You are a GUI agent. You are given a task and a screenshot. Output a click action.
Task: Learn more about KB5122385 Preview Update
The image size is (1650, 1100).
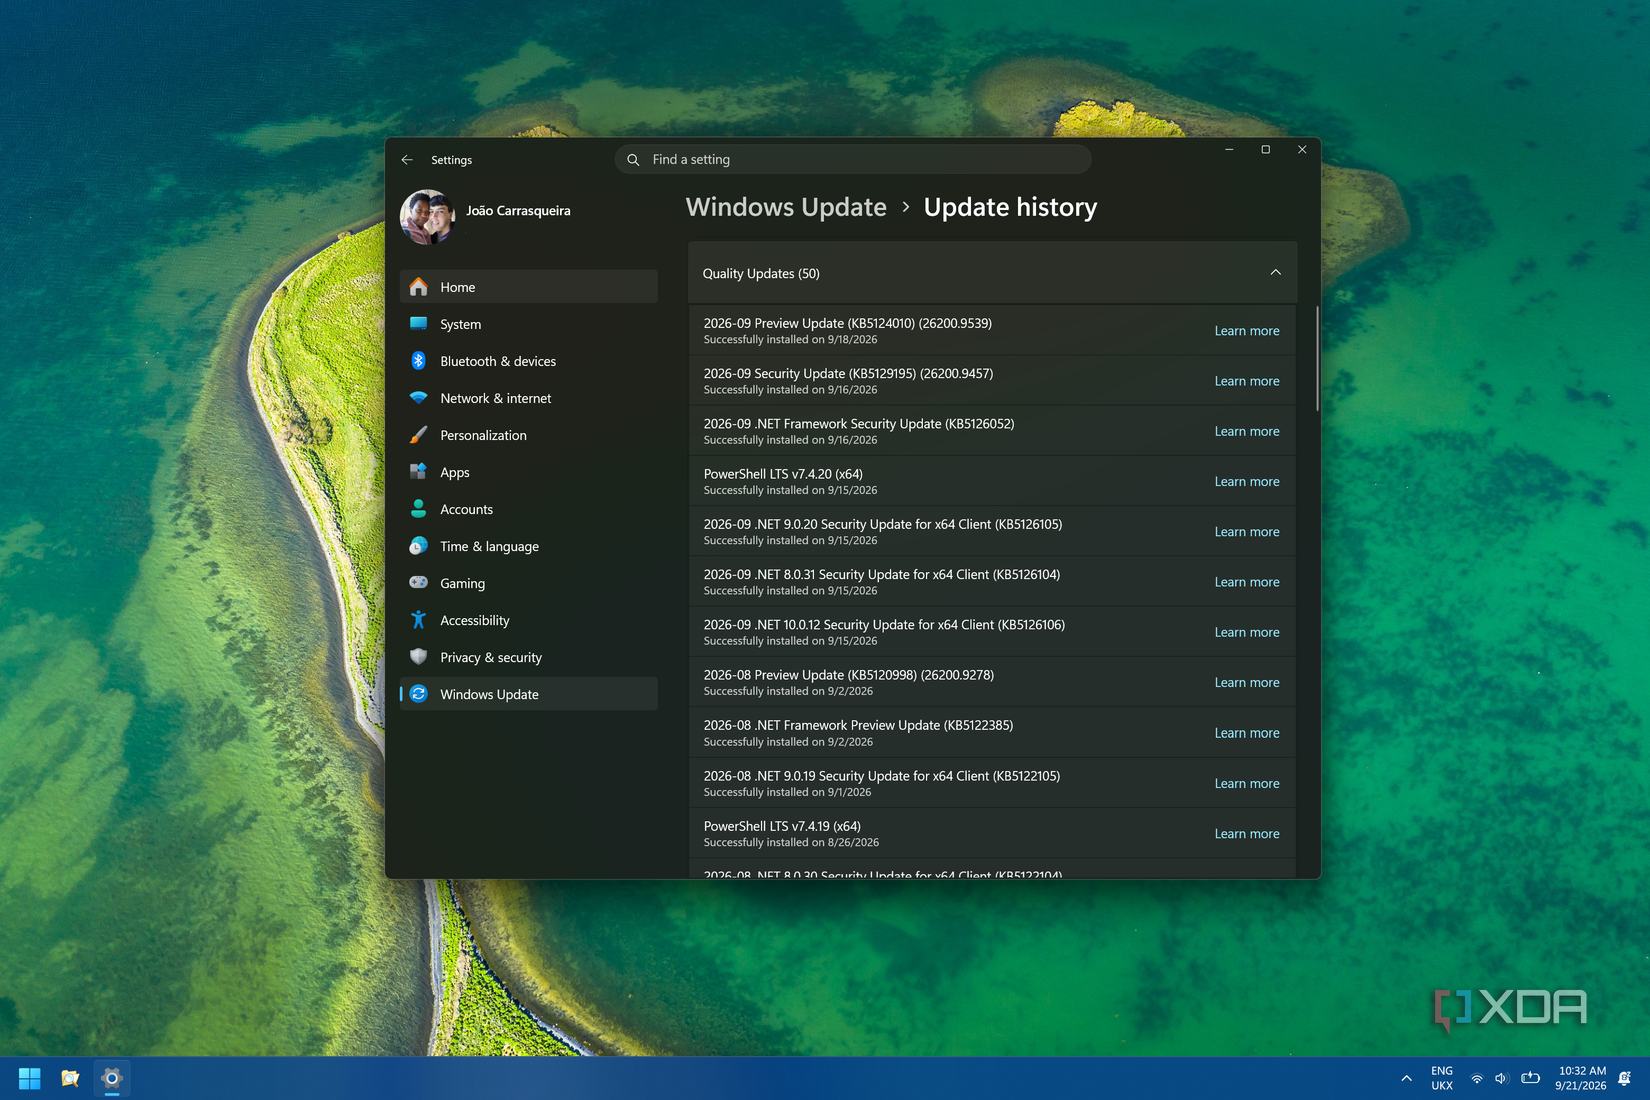click(1247, 733)
